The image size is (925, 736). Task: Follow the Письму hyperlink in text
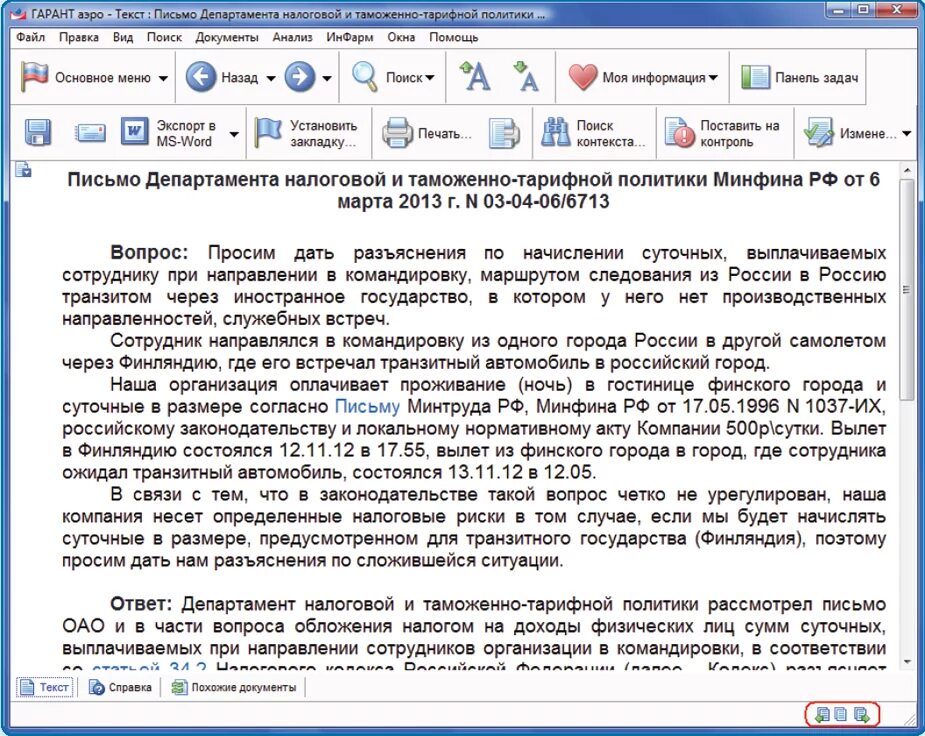(367, 406)
